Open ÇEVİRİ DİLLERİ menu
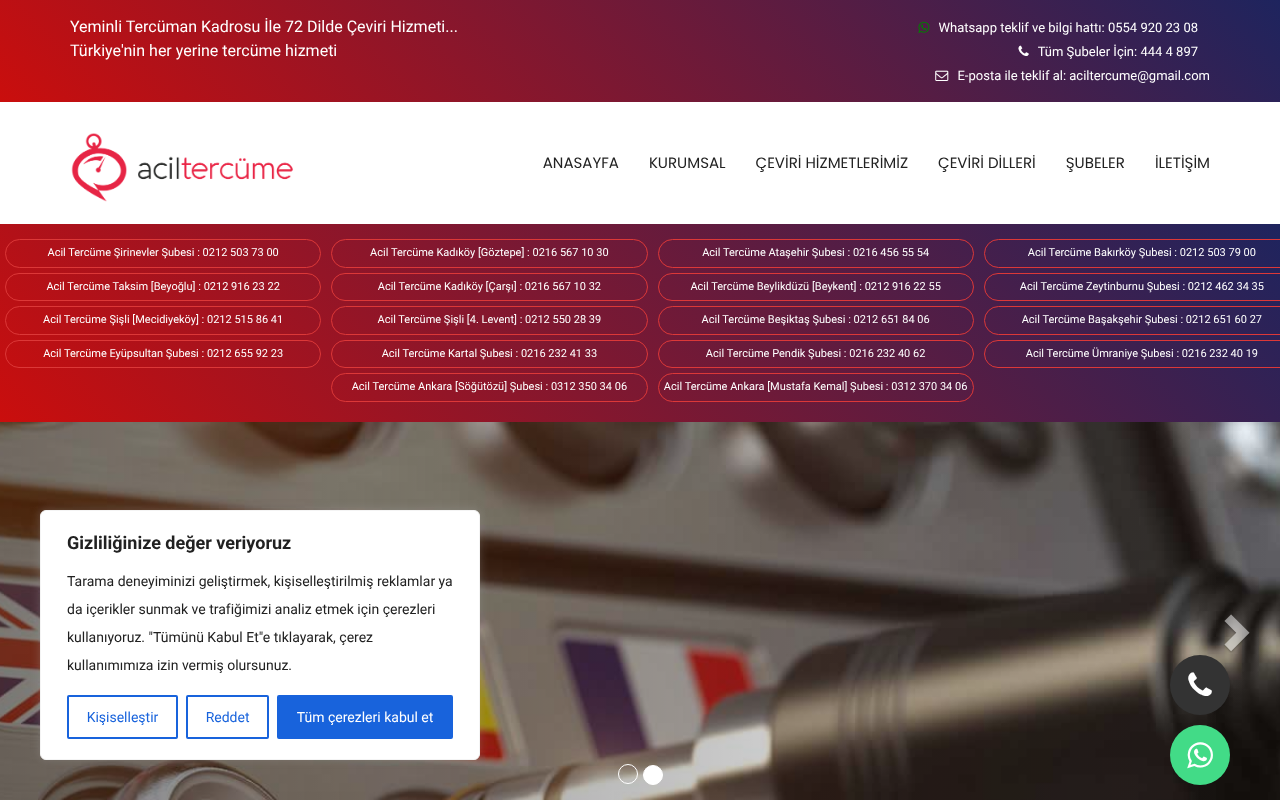Viewport: 1280px width, 800px height. click(x=987, y=163)
